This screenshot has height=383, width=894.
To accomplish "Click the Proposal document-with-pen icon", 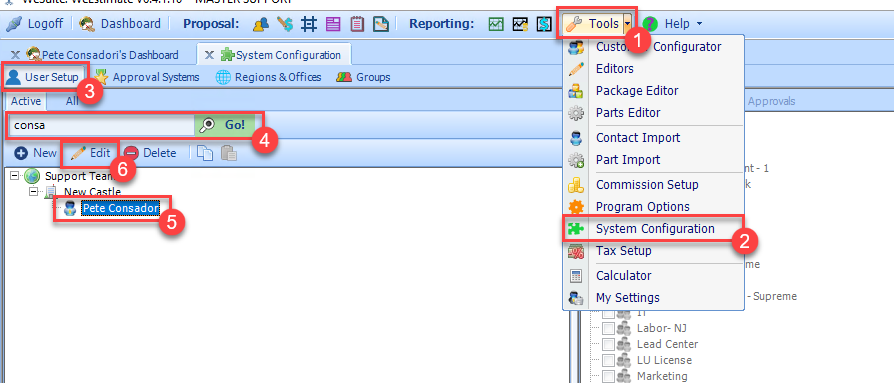I will [x=381, y=24].
